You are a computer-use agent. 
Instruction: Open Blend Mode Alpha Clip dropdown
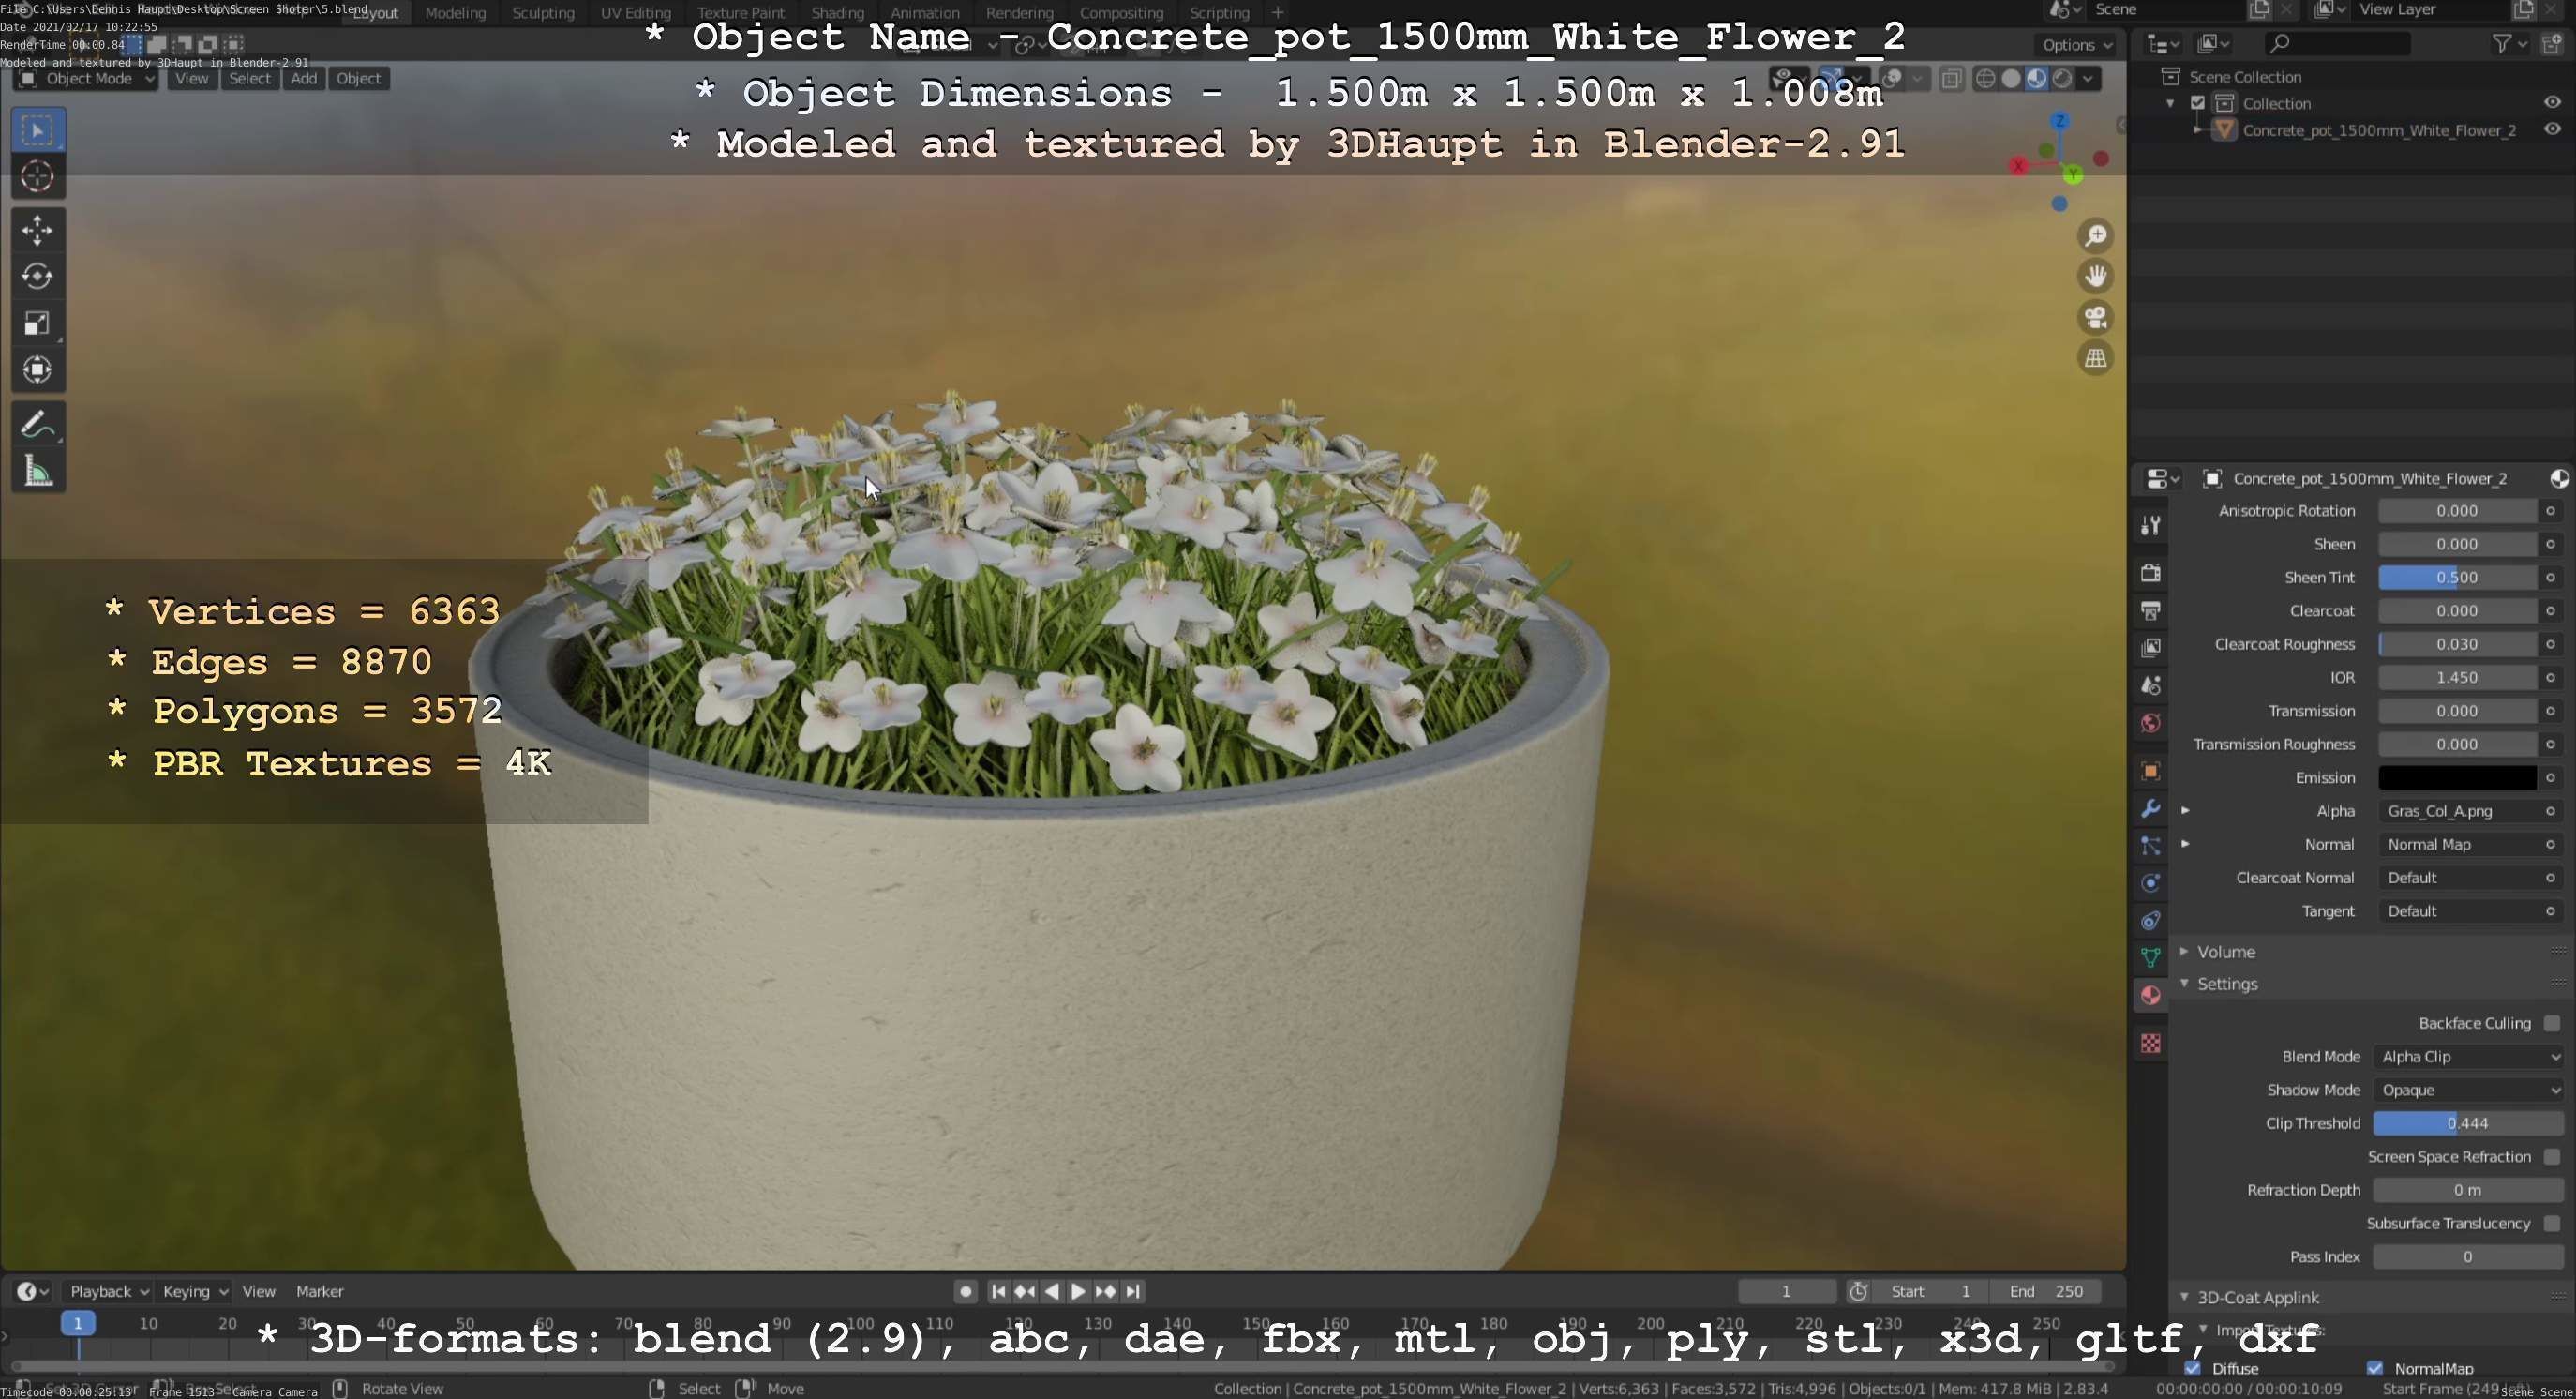coord(2468,1057)
